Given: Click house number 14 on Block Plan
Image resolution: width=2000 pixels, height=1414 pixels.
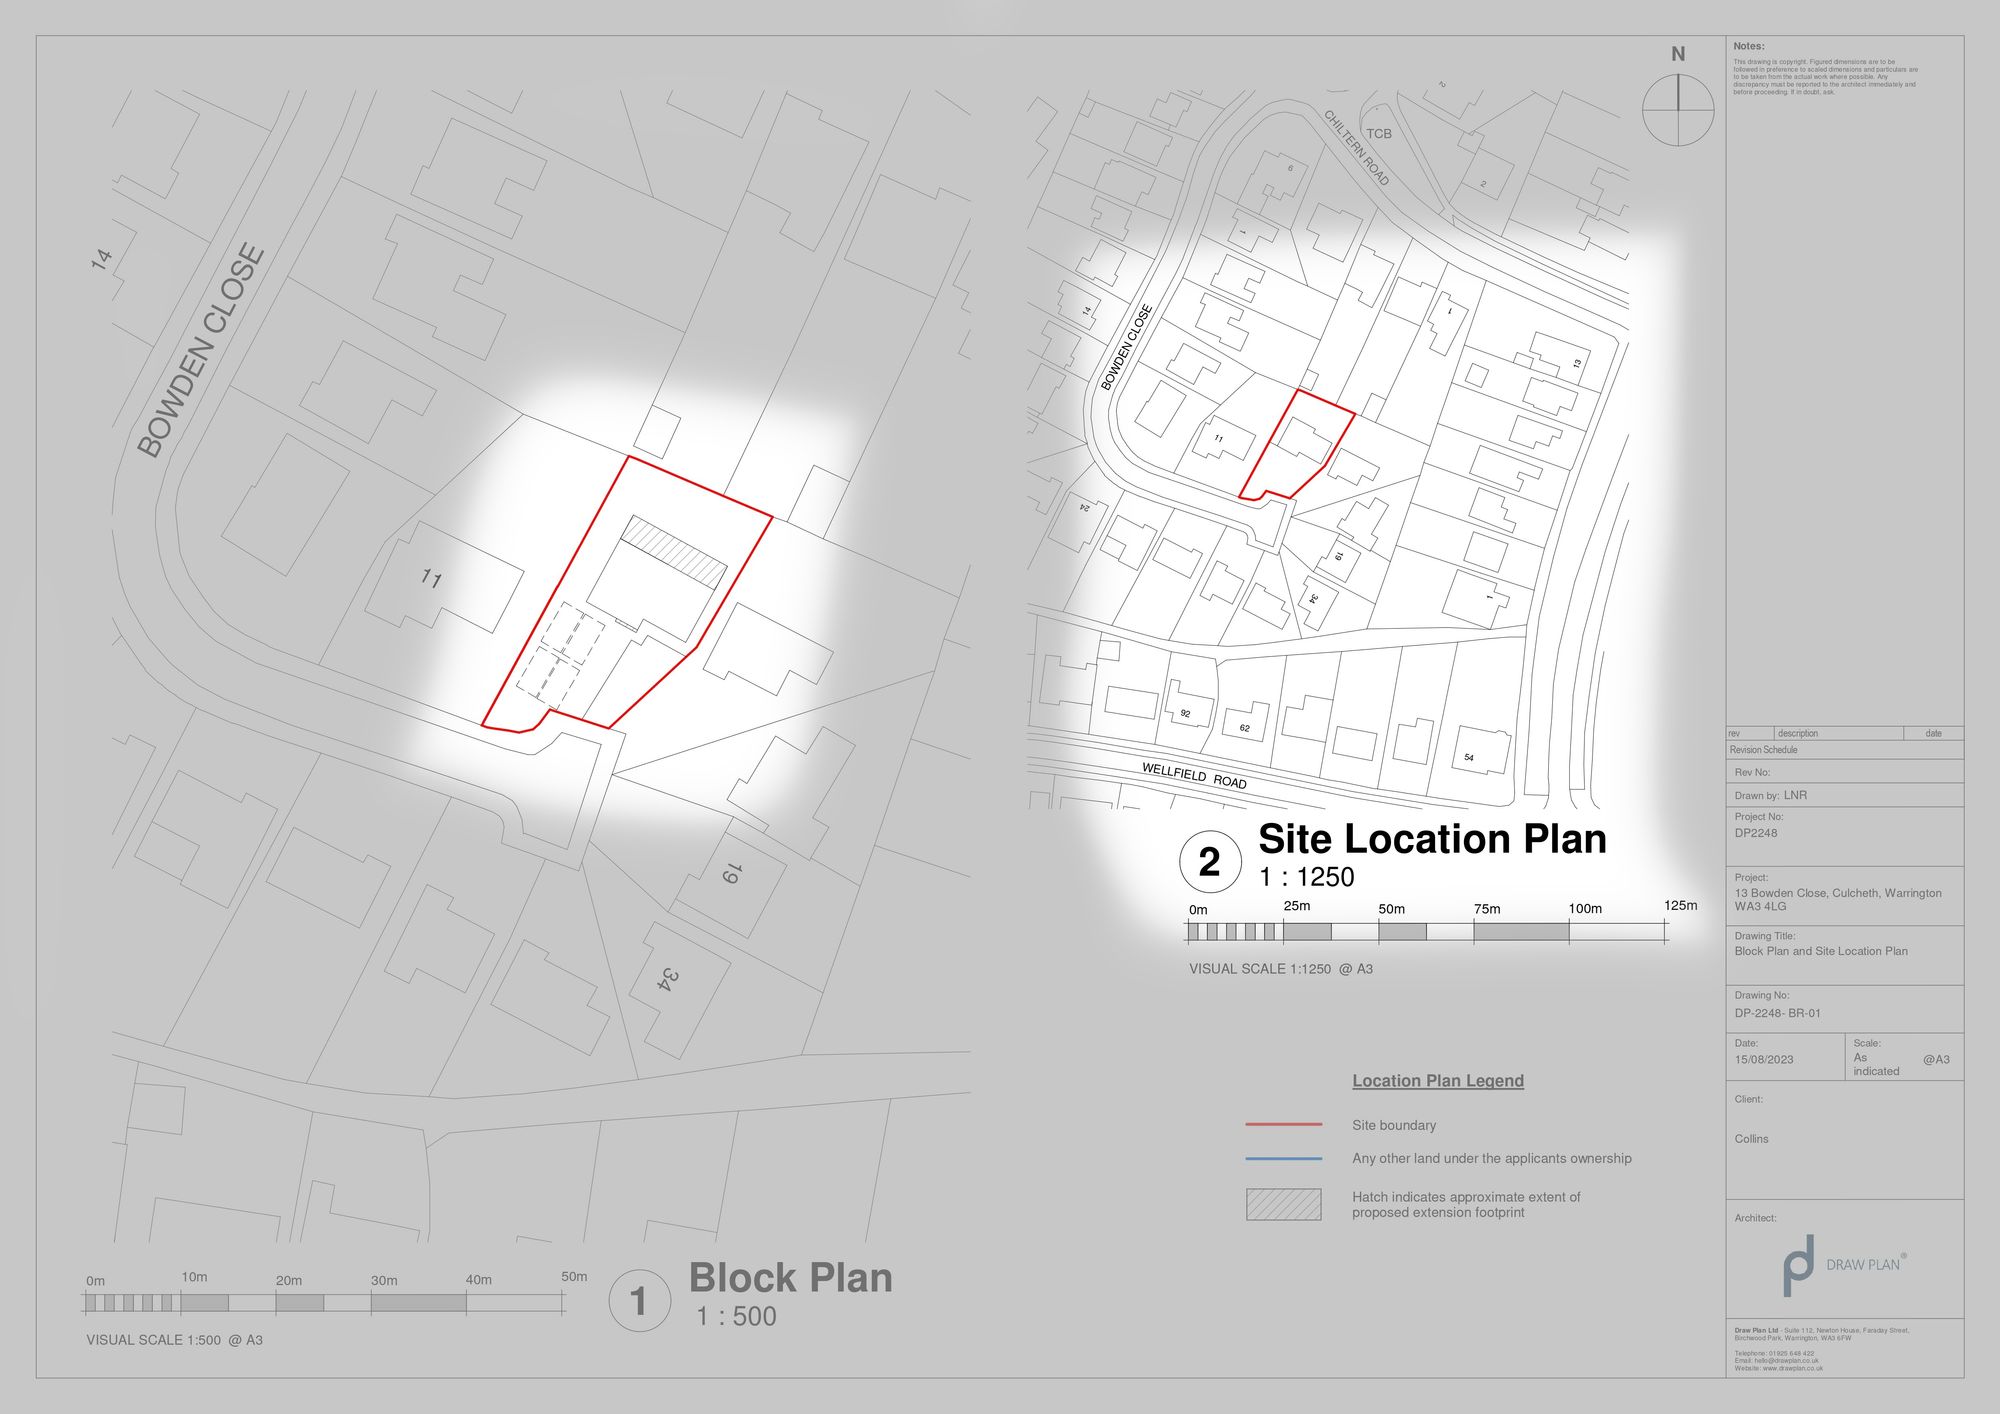Looking at the screenshot, I should (101, 260).
